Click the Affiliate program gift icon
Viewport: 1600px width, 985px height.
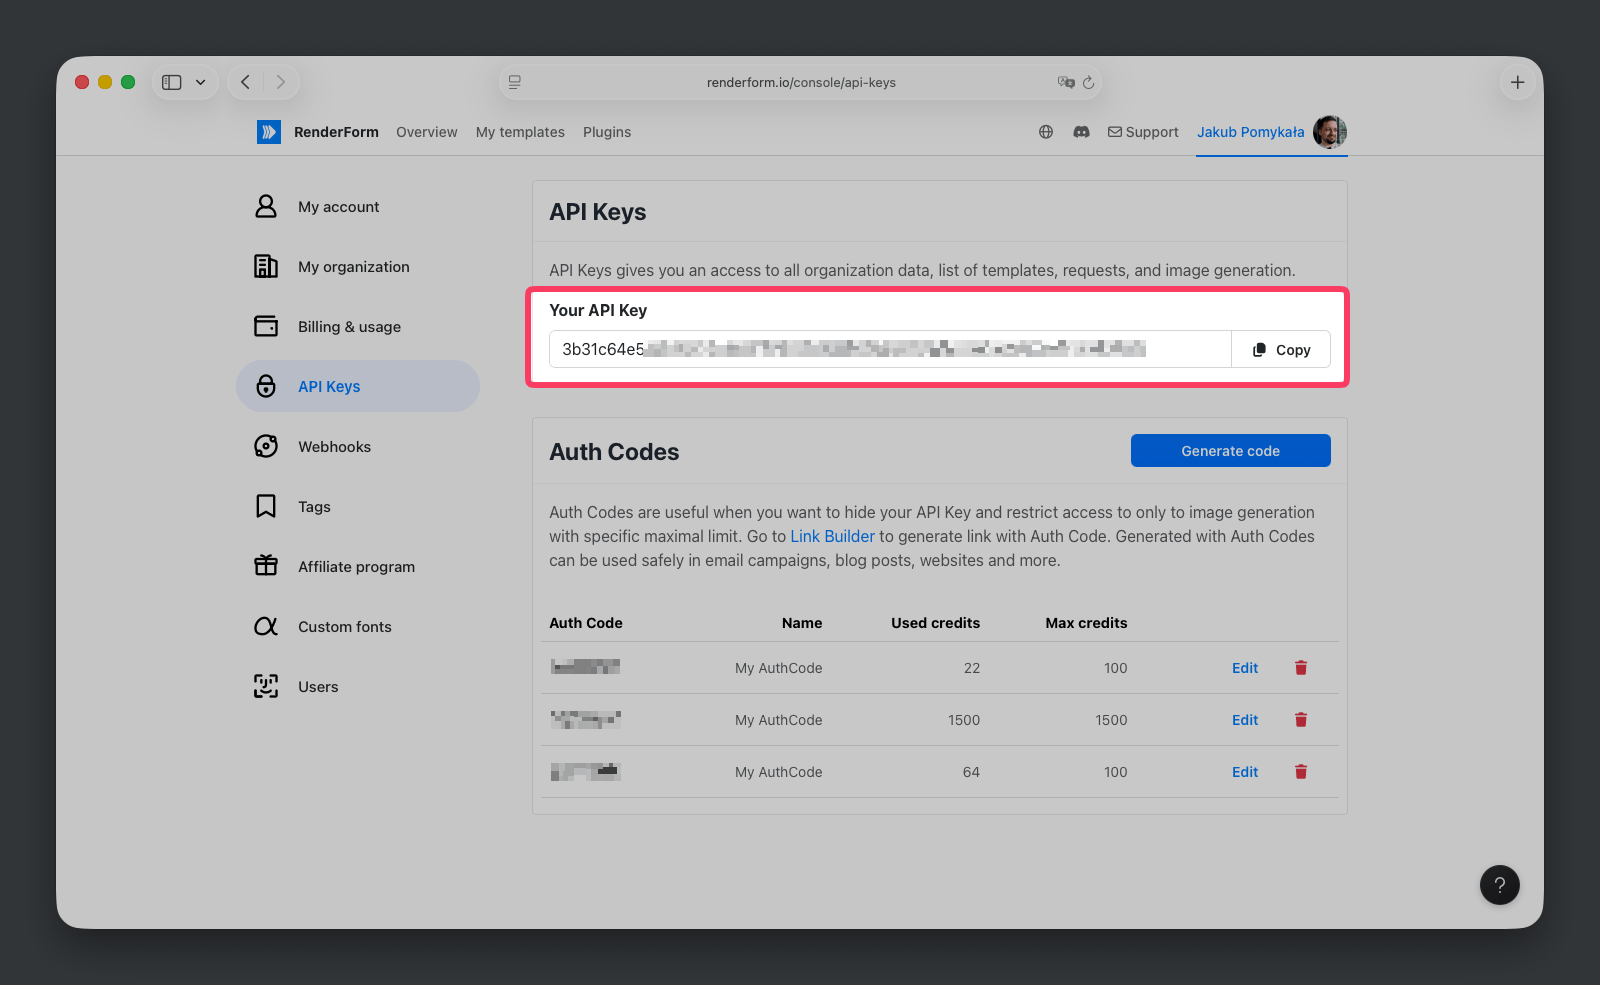tap(266, 566)
